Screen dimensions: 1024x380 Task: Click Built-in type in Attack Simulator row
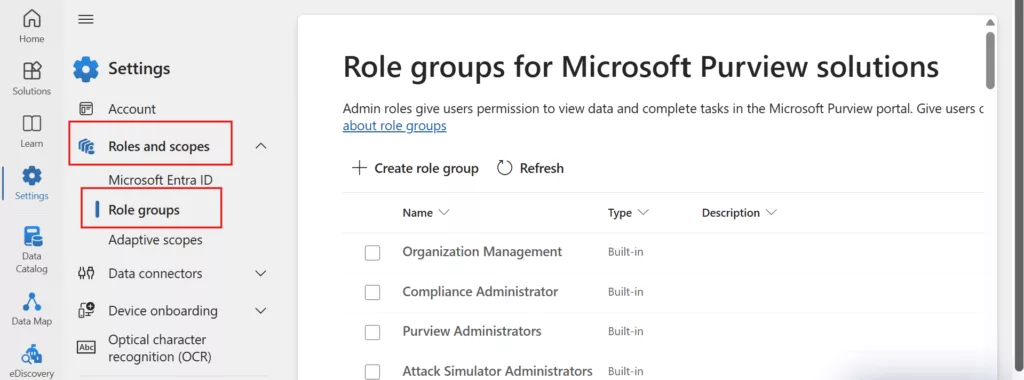coord(626,371)
